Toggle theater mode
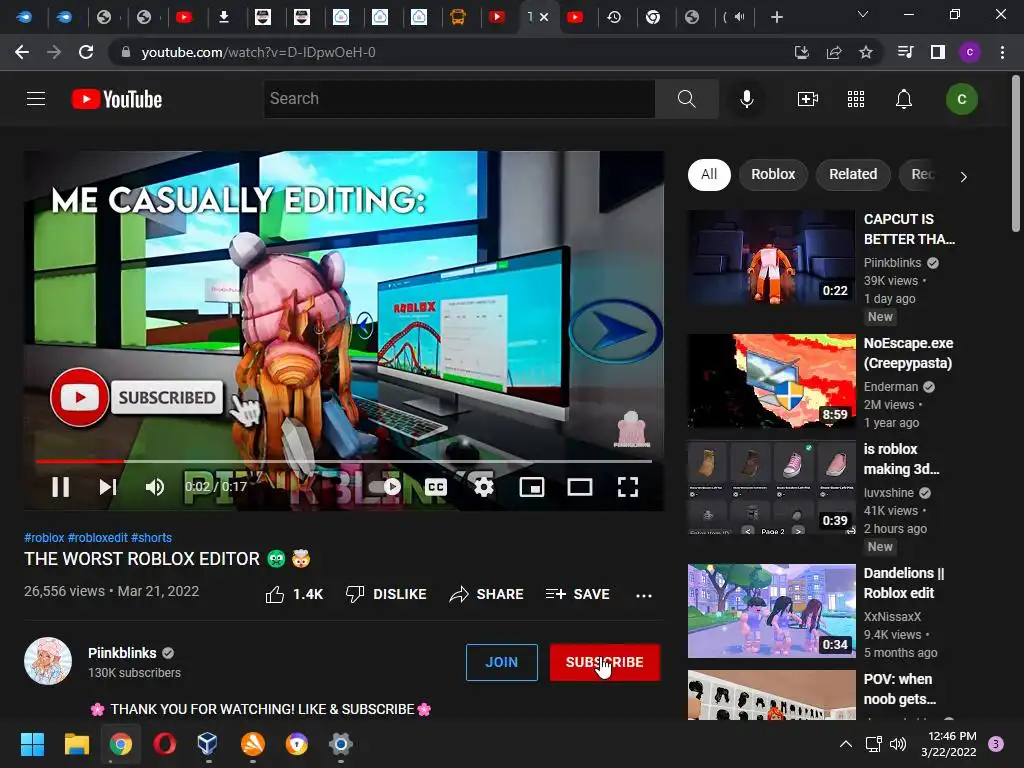Image resolution: width=1024 pixels, height=768 pixels. (x=579, y=487)
